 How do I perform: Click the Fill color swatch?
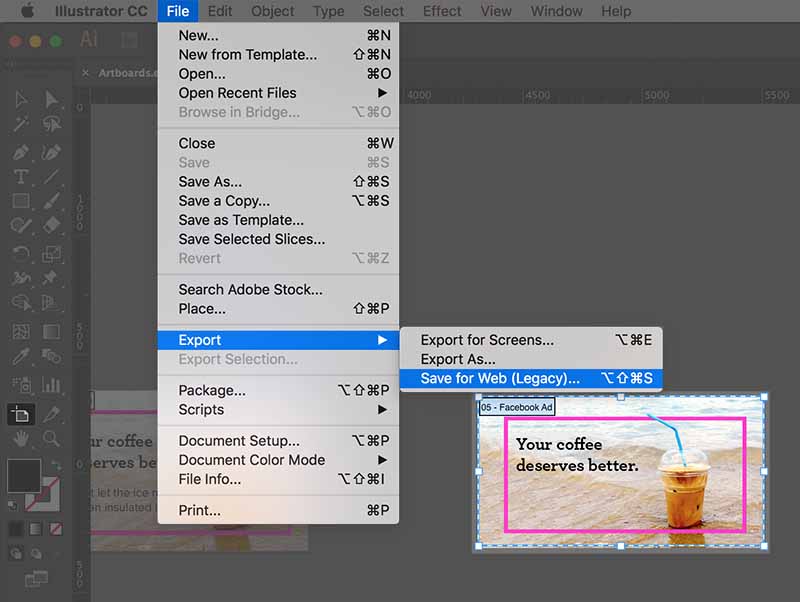coord(24,474)
